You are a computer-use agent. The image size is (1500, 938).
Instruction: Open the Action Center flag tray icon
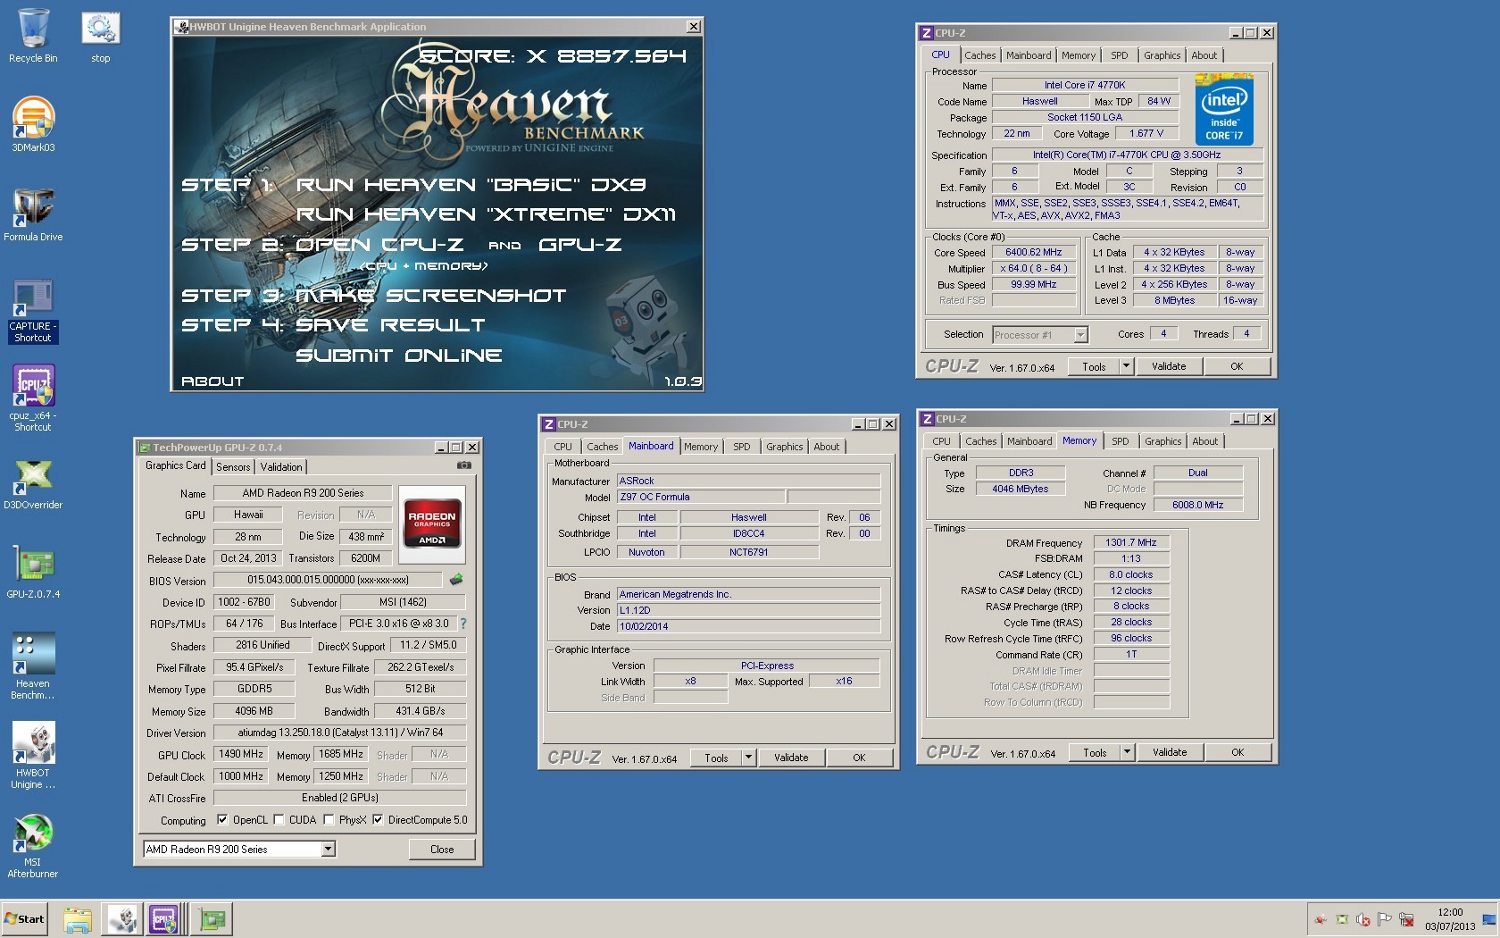tap(1385, 920)
